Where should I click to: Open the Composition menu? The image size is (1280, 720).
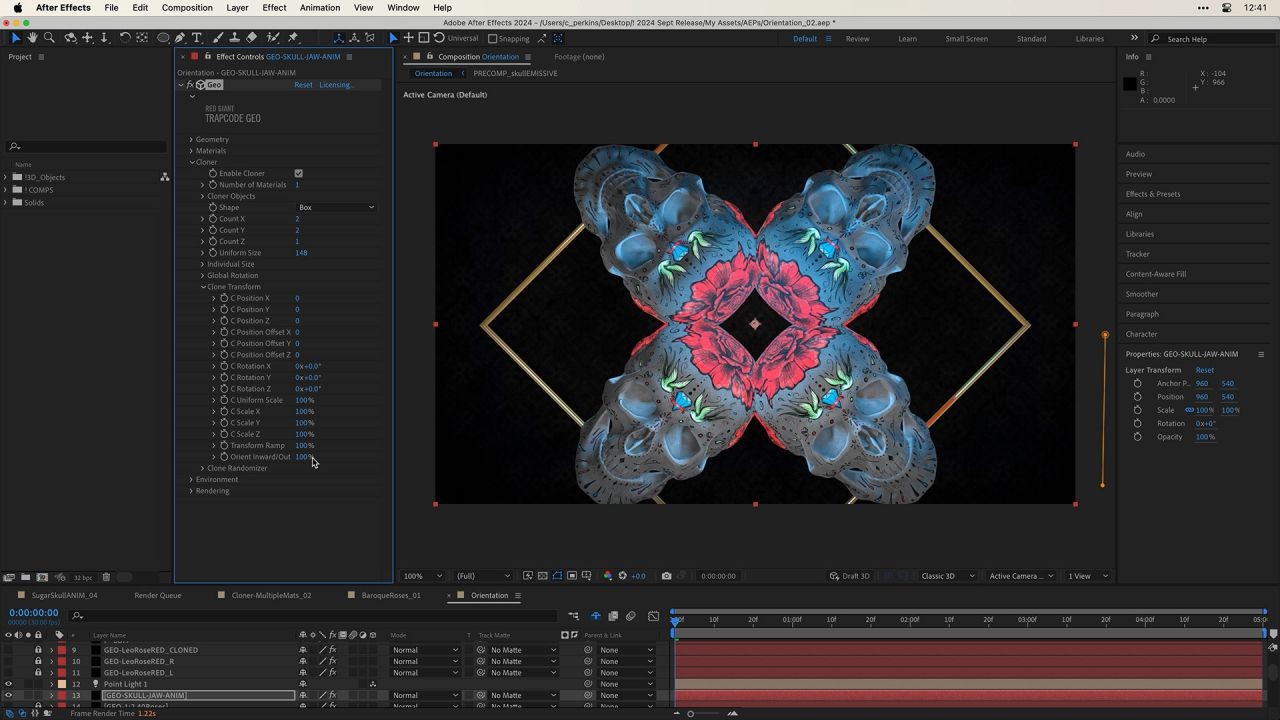point(187,7)
